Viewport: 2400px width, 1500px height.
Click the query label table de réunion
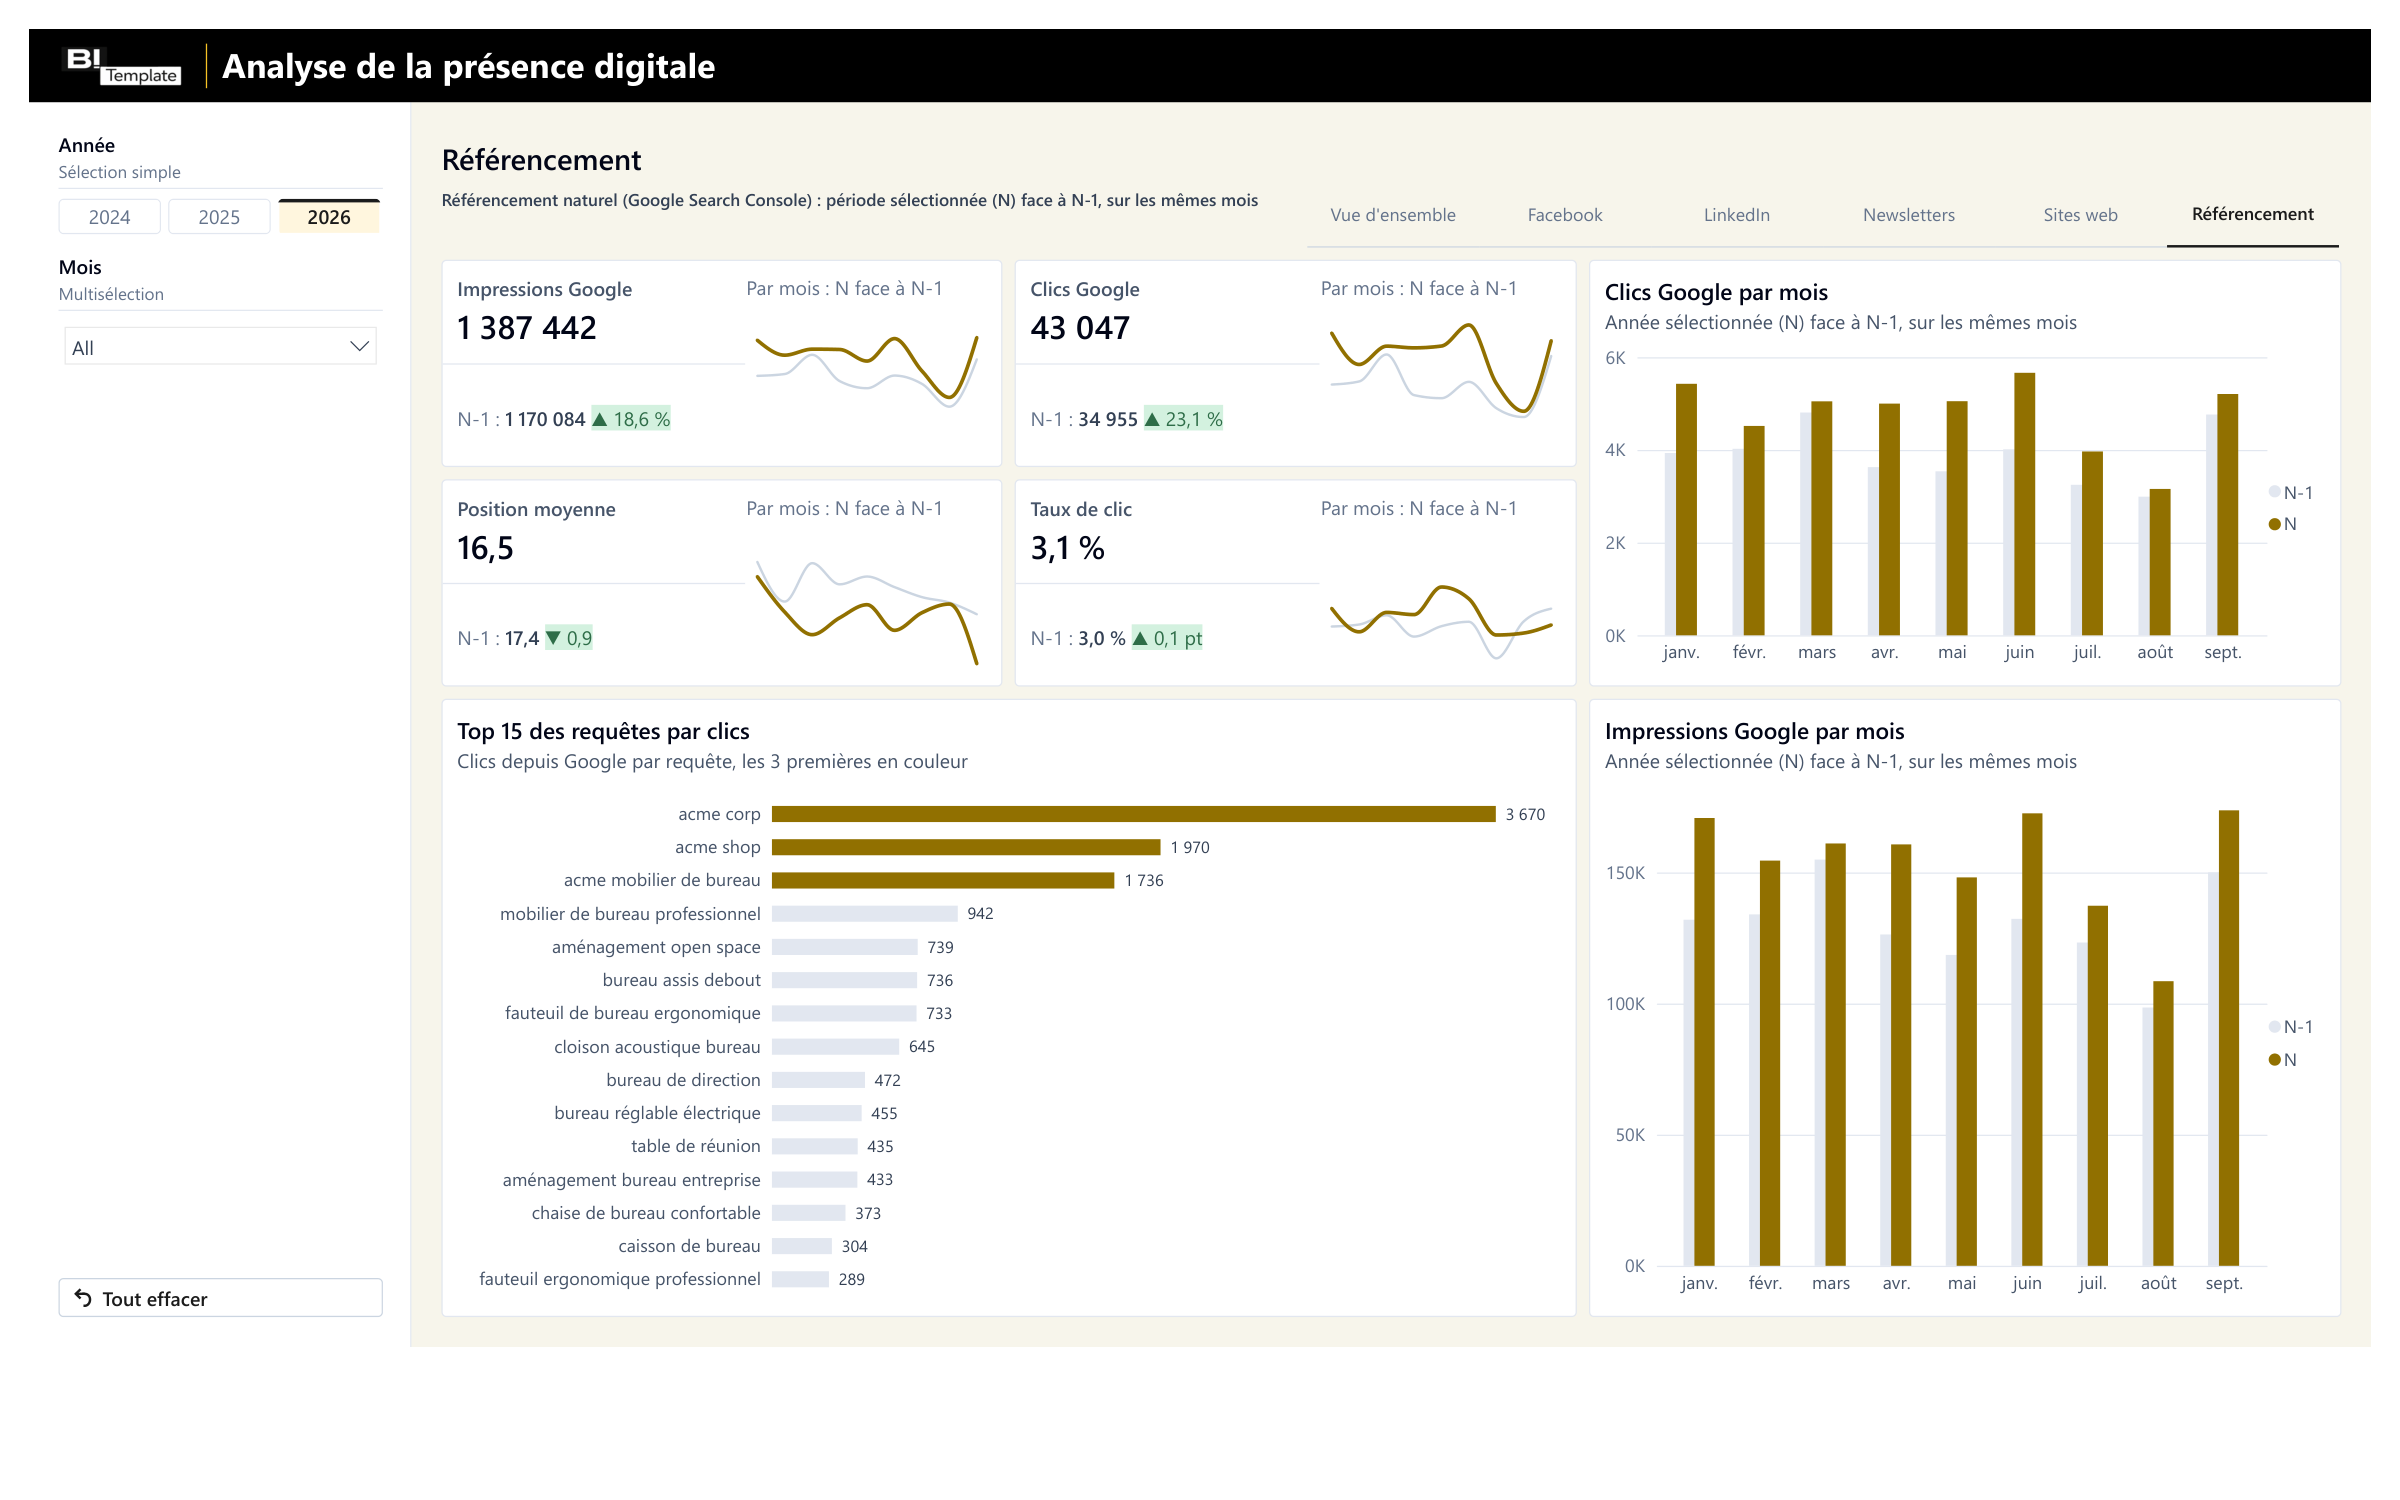tap(695, 1146)
